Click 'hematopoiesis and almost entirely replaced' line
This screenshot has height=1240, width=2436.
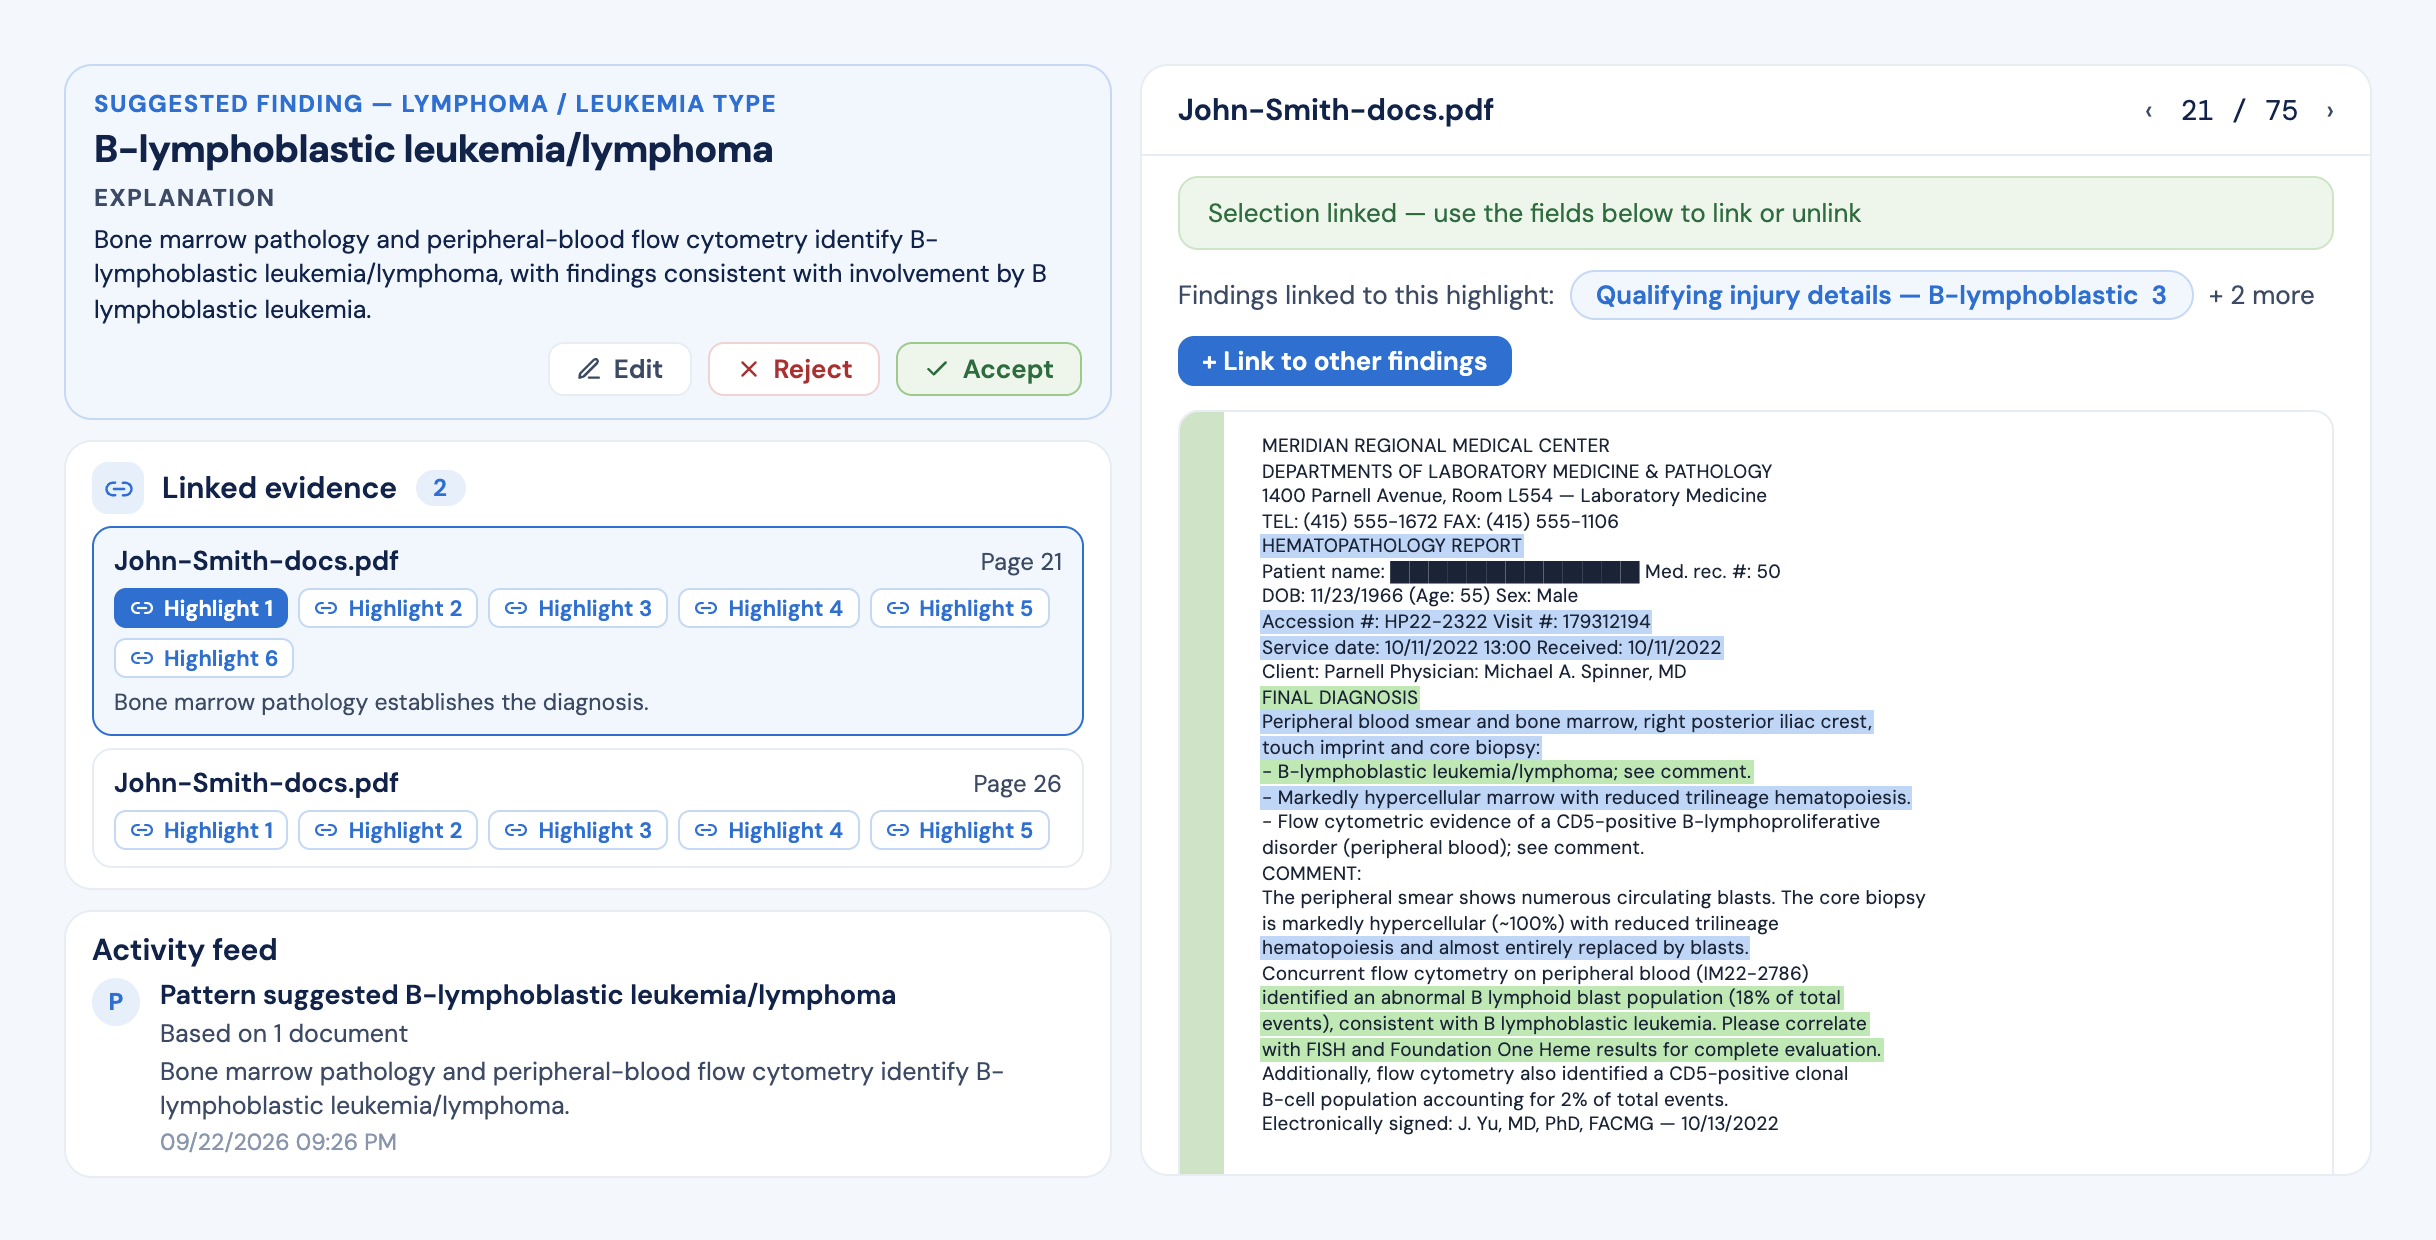click(x=1505, y=947)
